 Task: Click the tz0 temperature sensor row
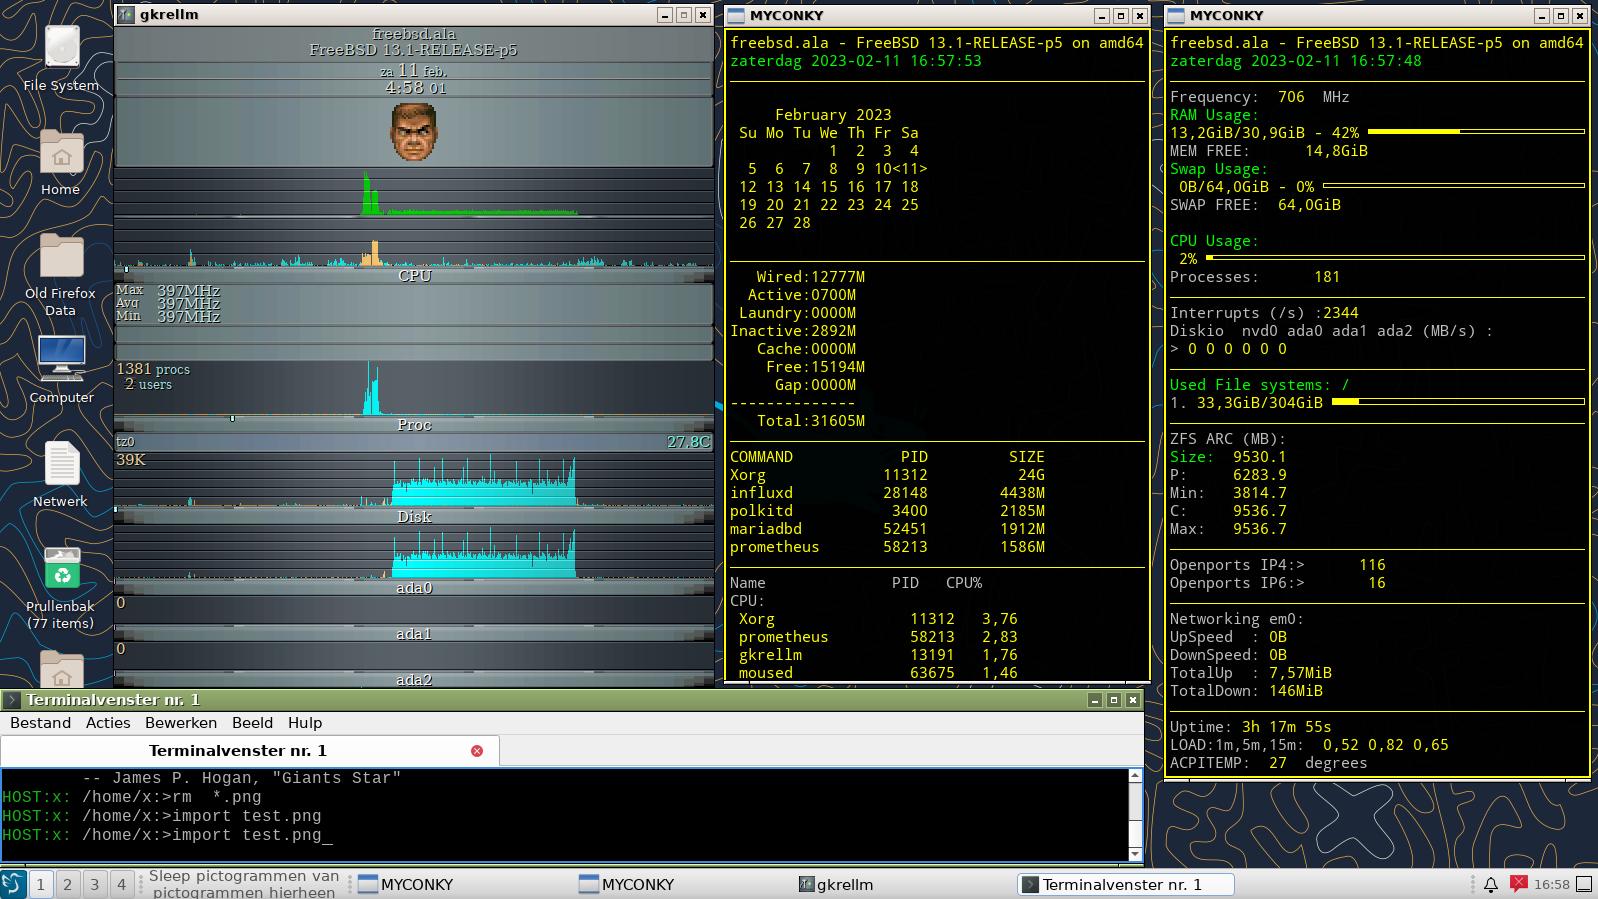(414, 441)
